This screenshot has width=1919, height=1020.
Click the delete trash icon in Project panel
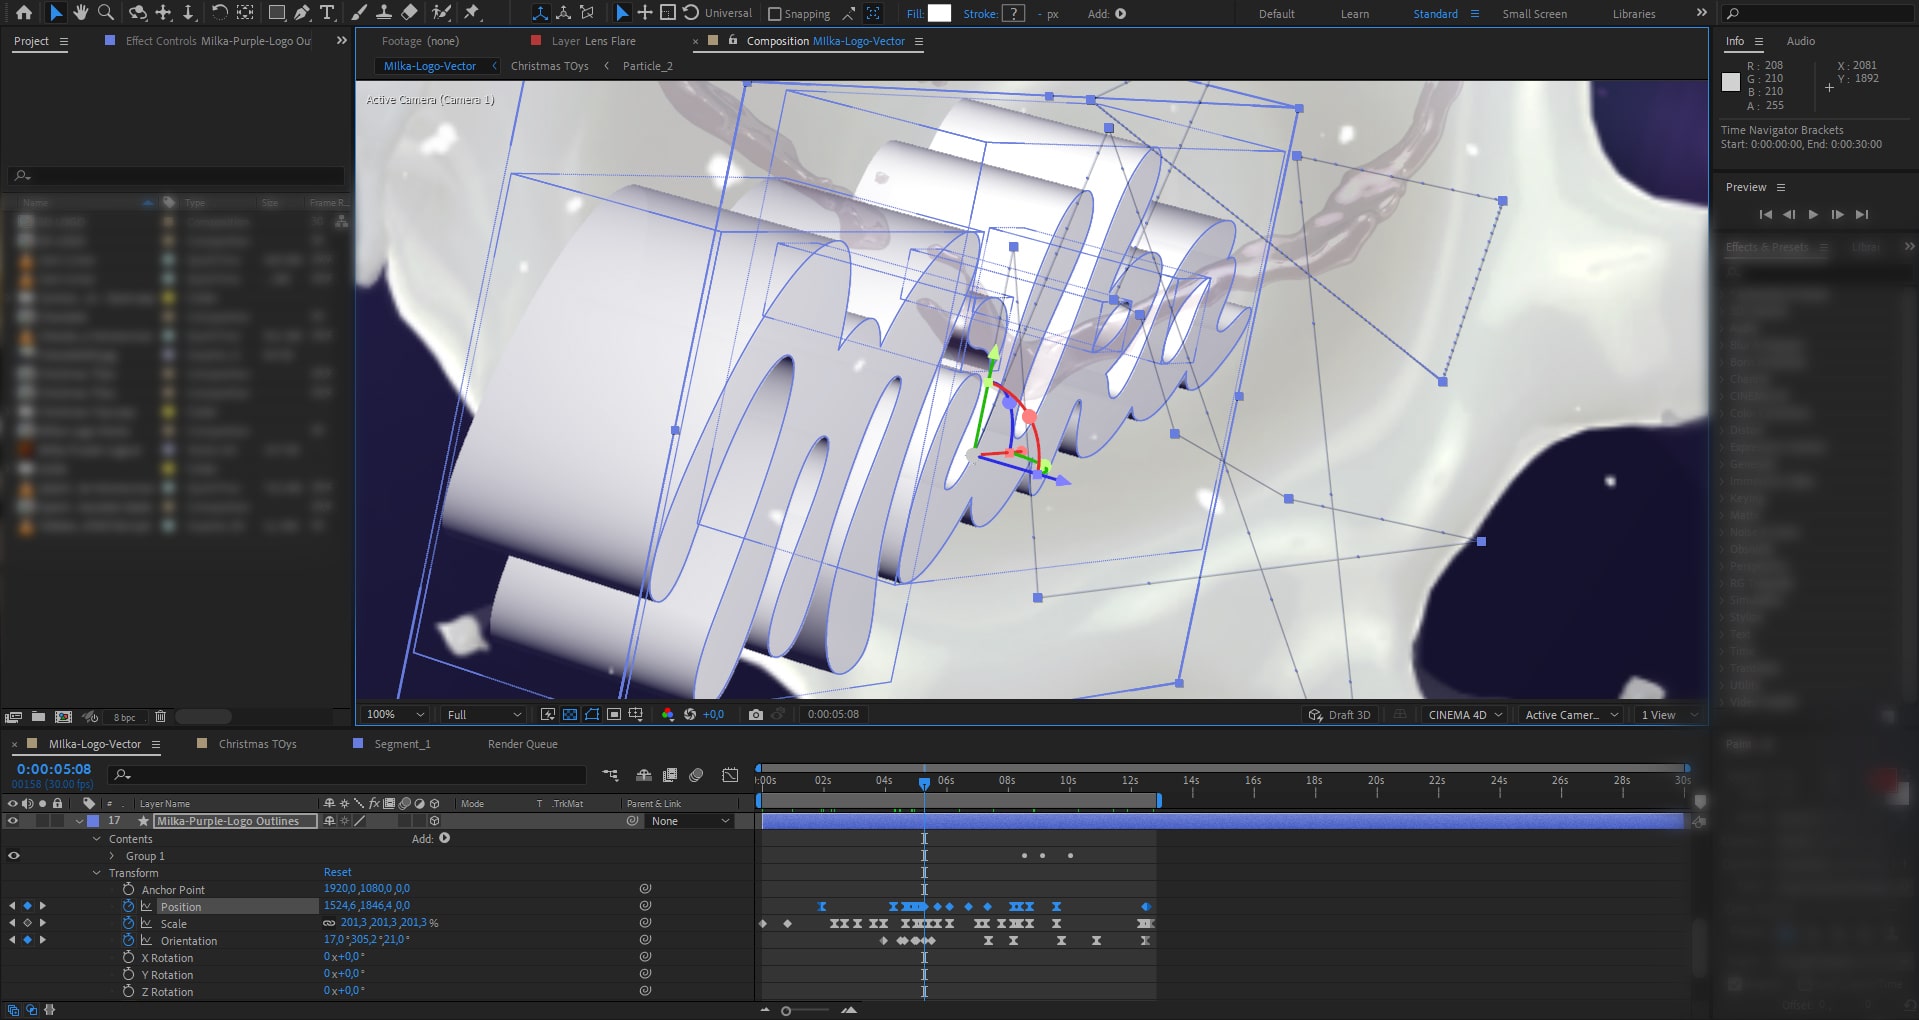point(160,716)
